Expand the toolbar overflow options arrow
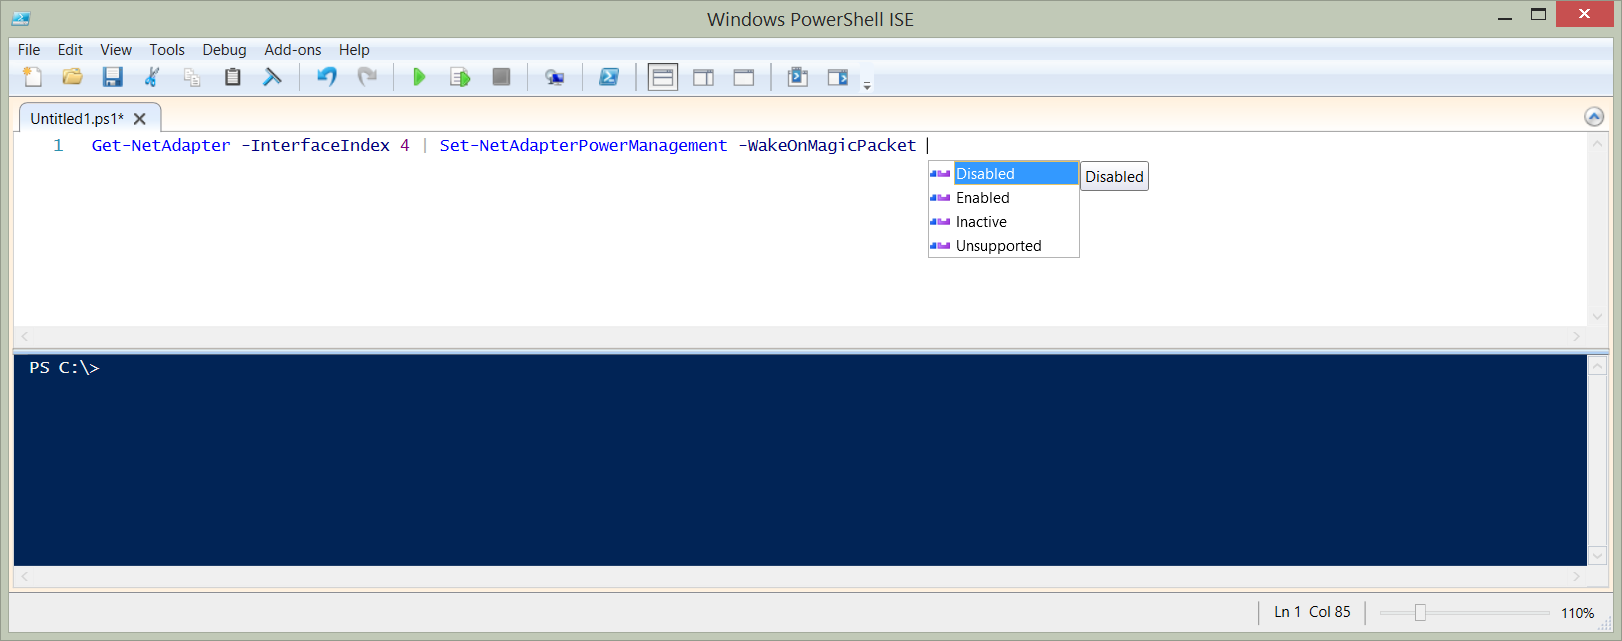The height and width of the screenshot is (641, 1622). (x=867, y=85)
